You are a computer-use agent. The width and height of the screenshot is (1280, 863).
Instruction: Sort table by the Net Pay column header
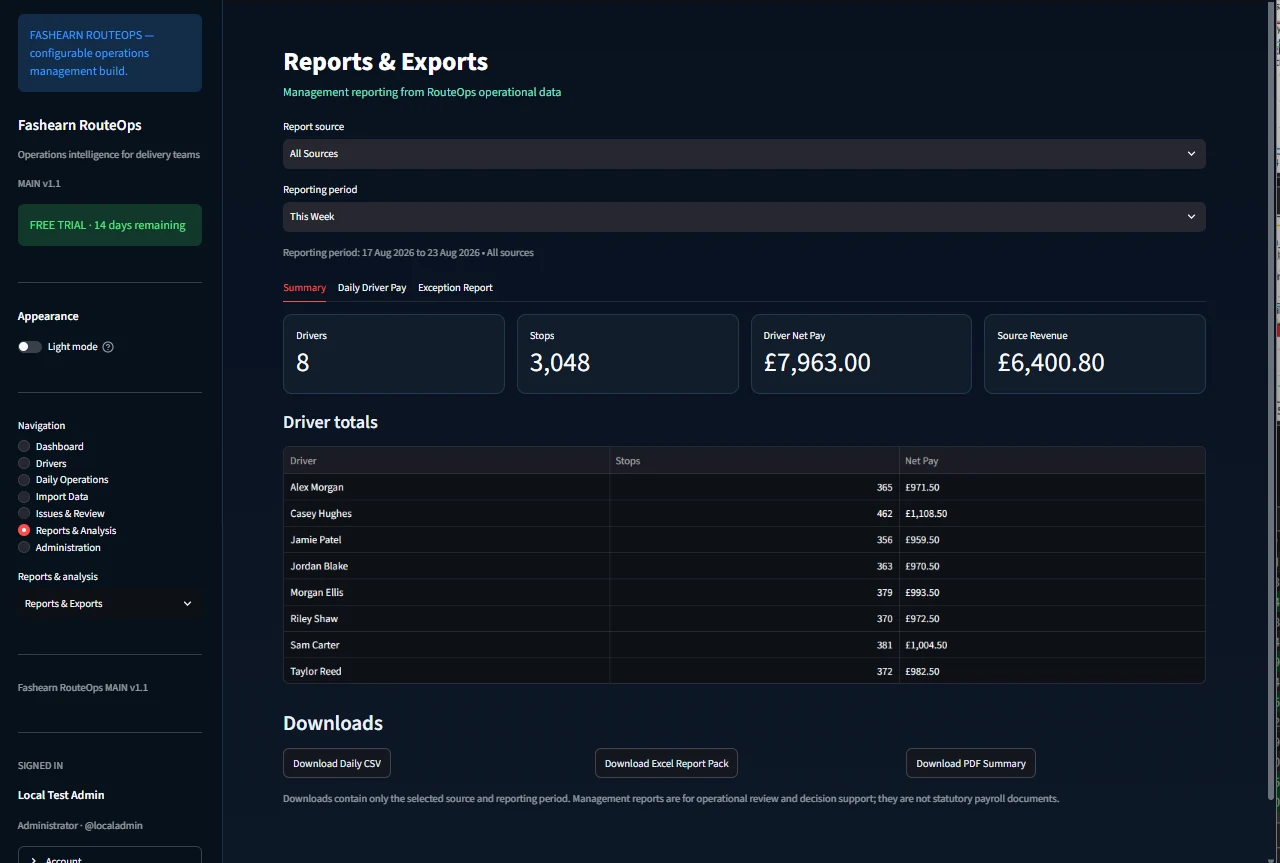1052,461
